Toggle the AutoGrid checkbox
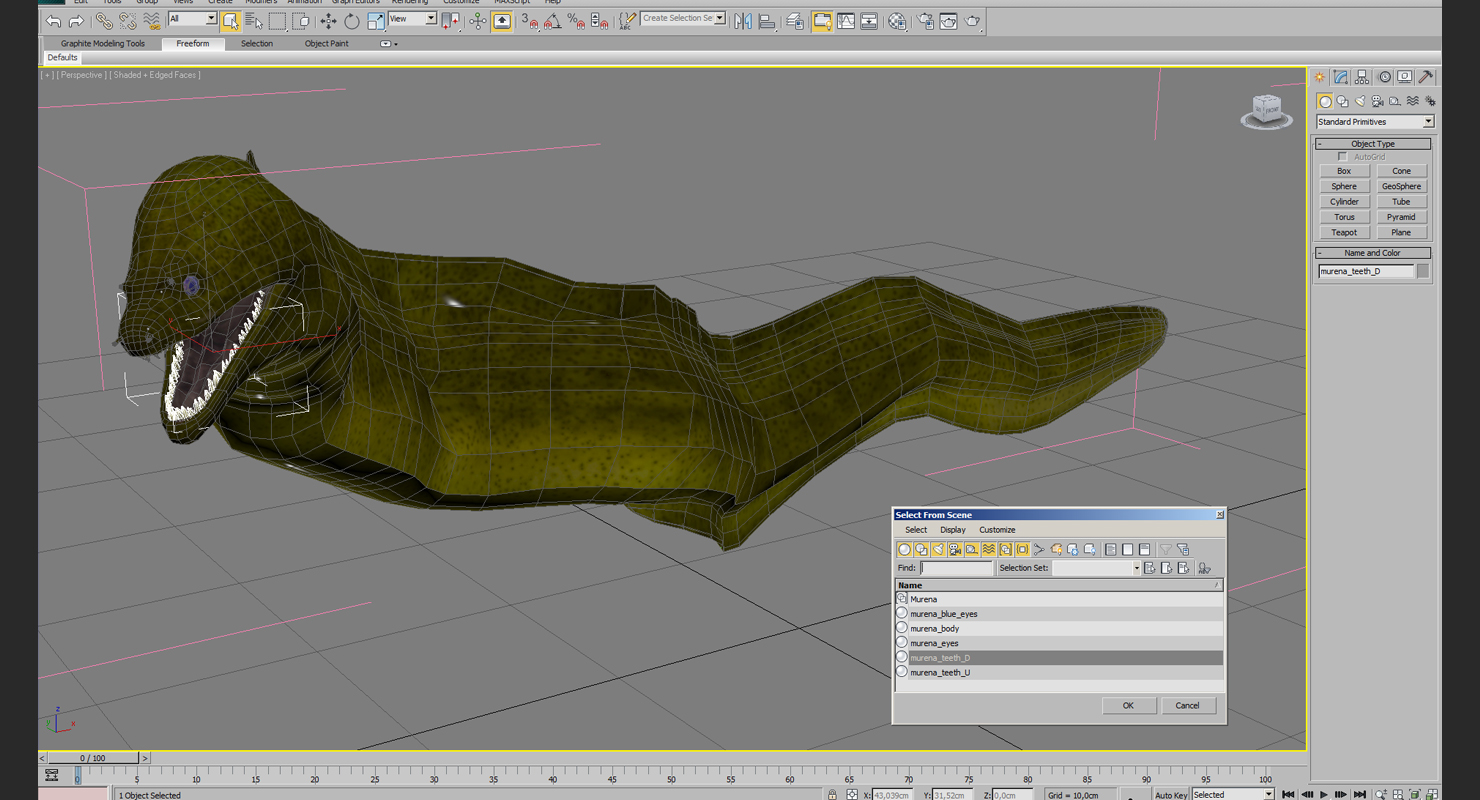1480x800 pixels. (x=1342, y=157)
